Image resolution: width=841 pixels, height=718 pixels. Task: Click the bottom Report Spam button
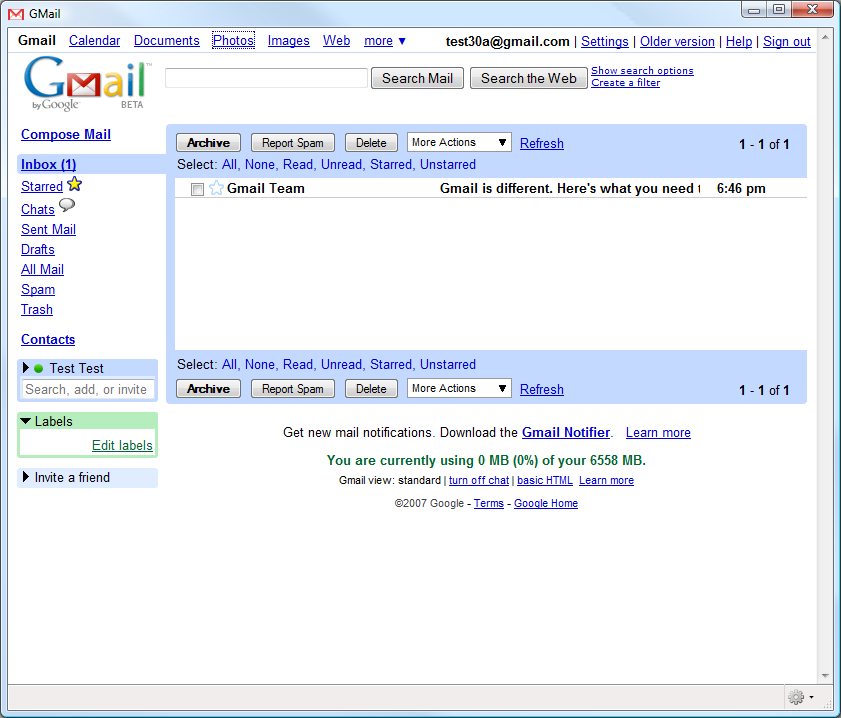pyautogui.click(x=293, y=389)
